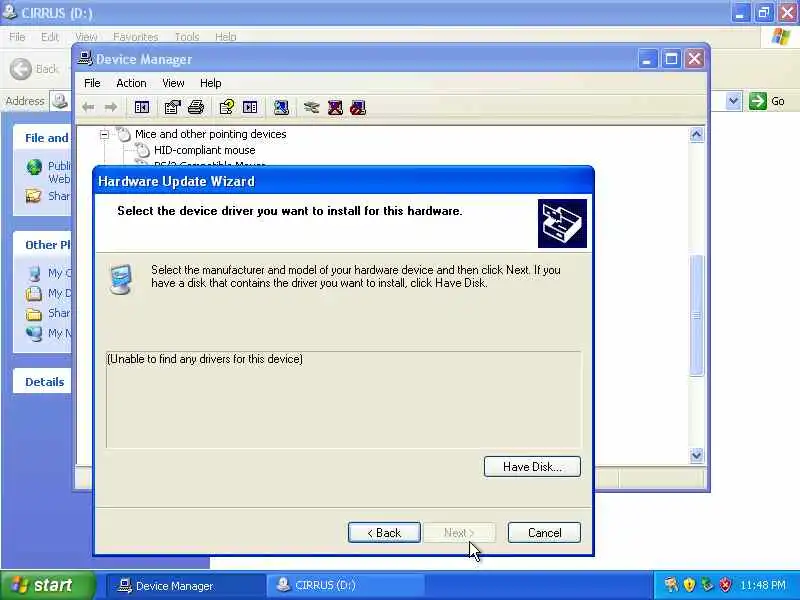Click Device Manager back arrow toolbar icon
The image size is (800, 600).
88,107
